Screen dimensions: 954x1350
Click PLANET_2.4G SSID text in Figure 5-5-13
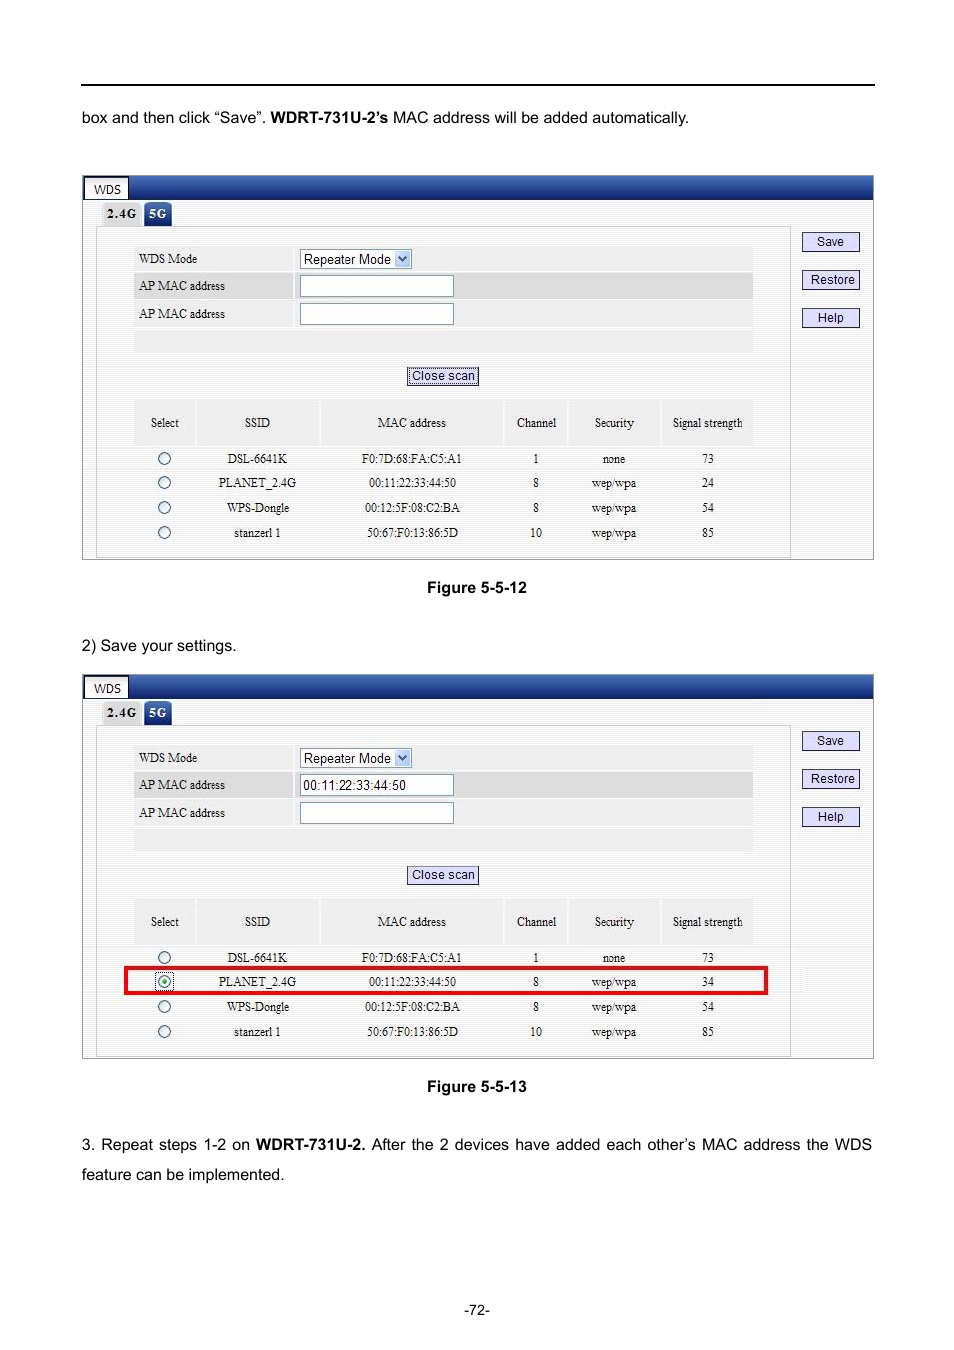click(257, 982)
